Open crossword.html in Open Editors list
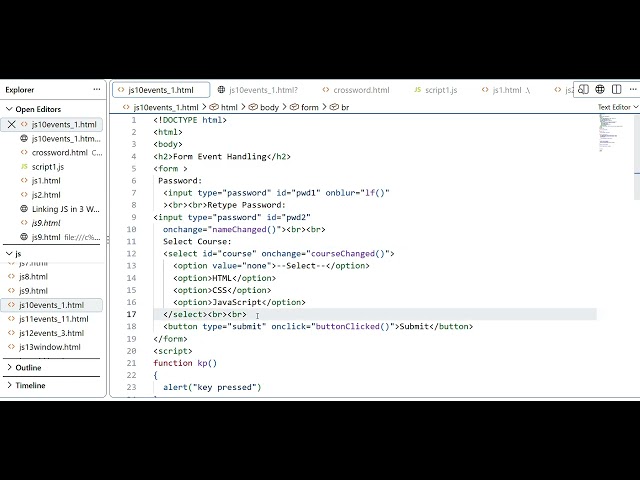 click(x=60, y=153)
